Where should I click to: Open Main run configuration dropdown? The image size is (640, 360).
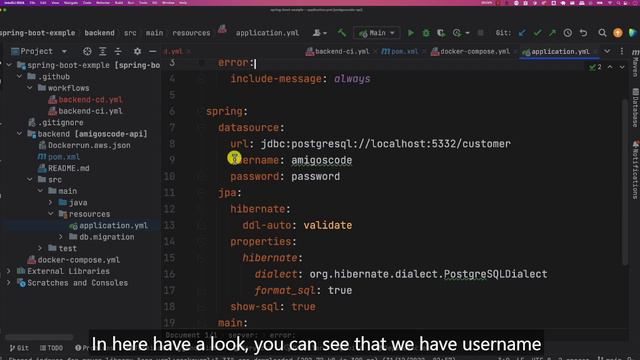[376, 33]
